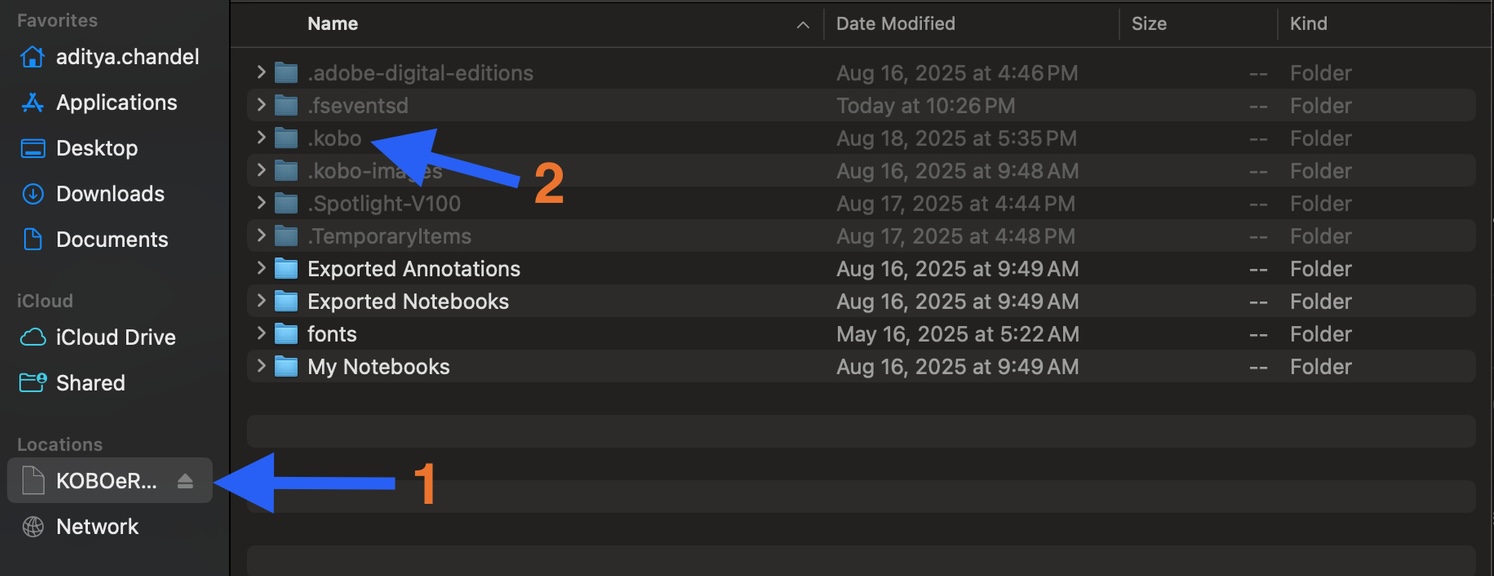Expand the My Notebooks folder

tap(261, 367)
